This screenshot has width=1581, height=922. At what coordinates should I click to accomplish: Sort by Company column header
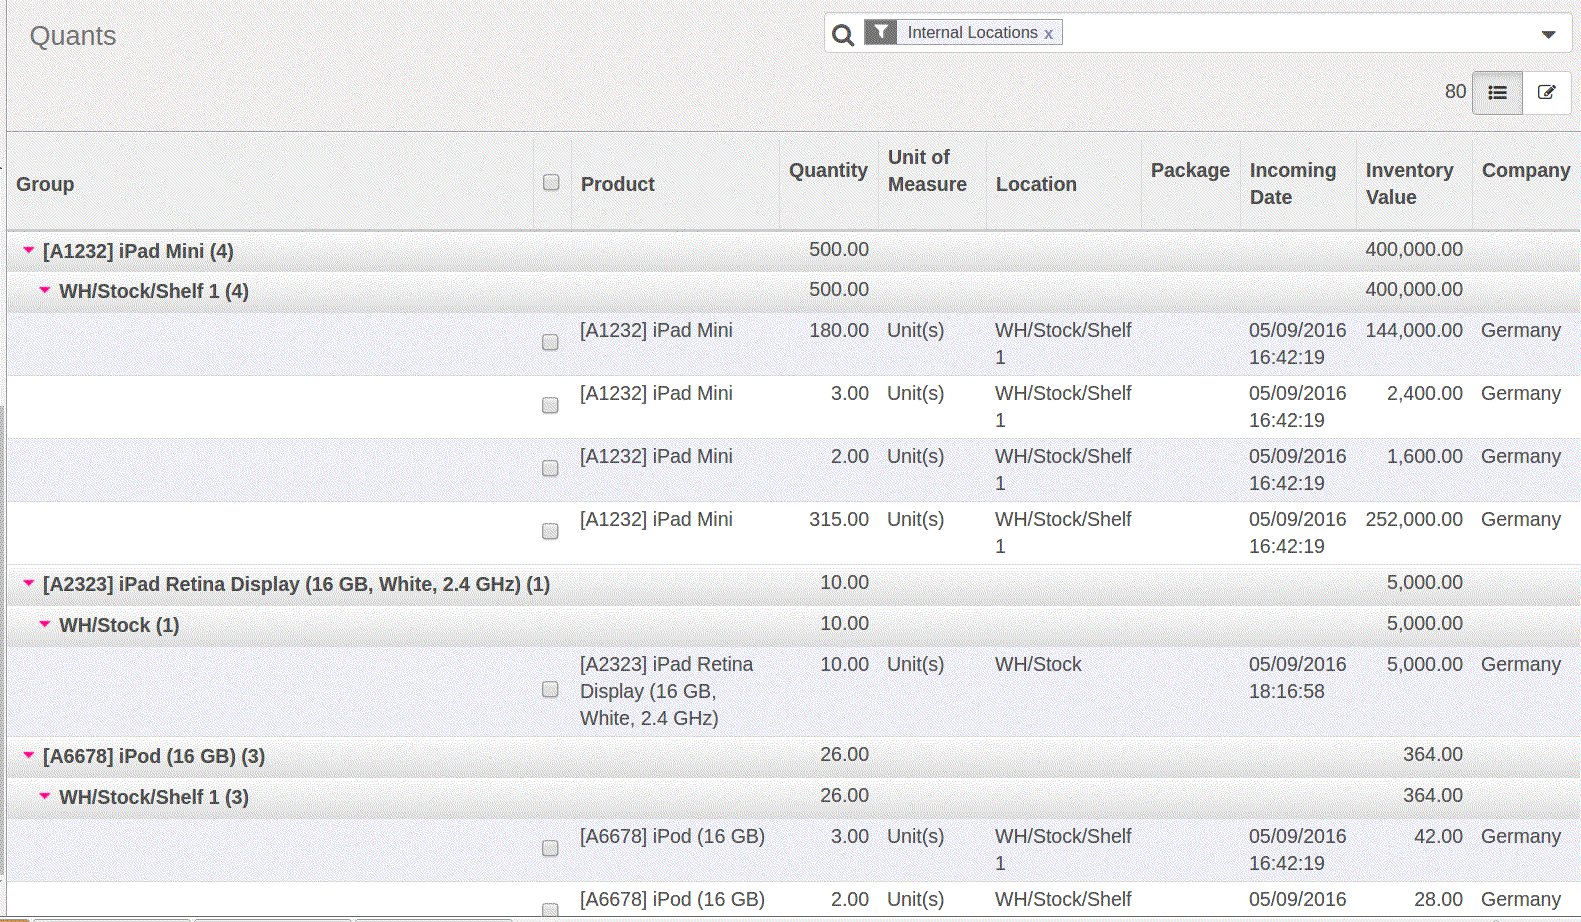[x=1526, y=170]
